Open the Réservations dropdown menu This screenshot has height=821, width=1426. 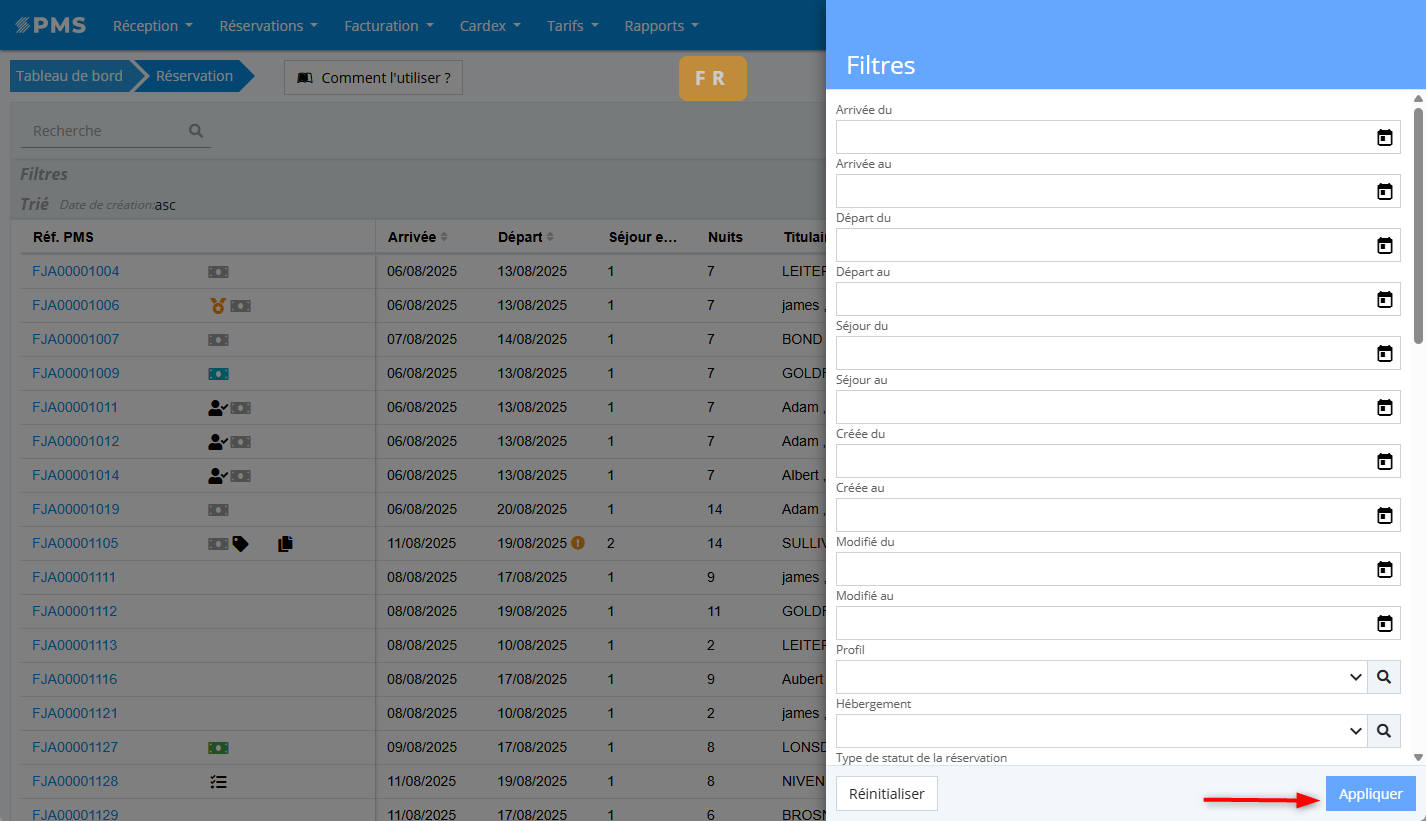pyautogui.click(x=268, y=26)
